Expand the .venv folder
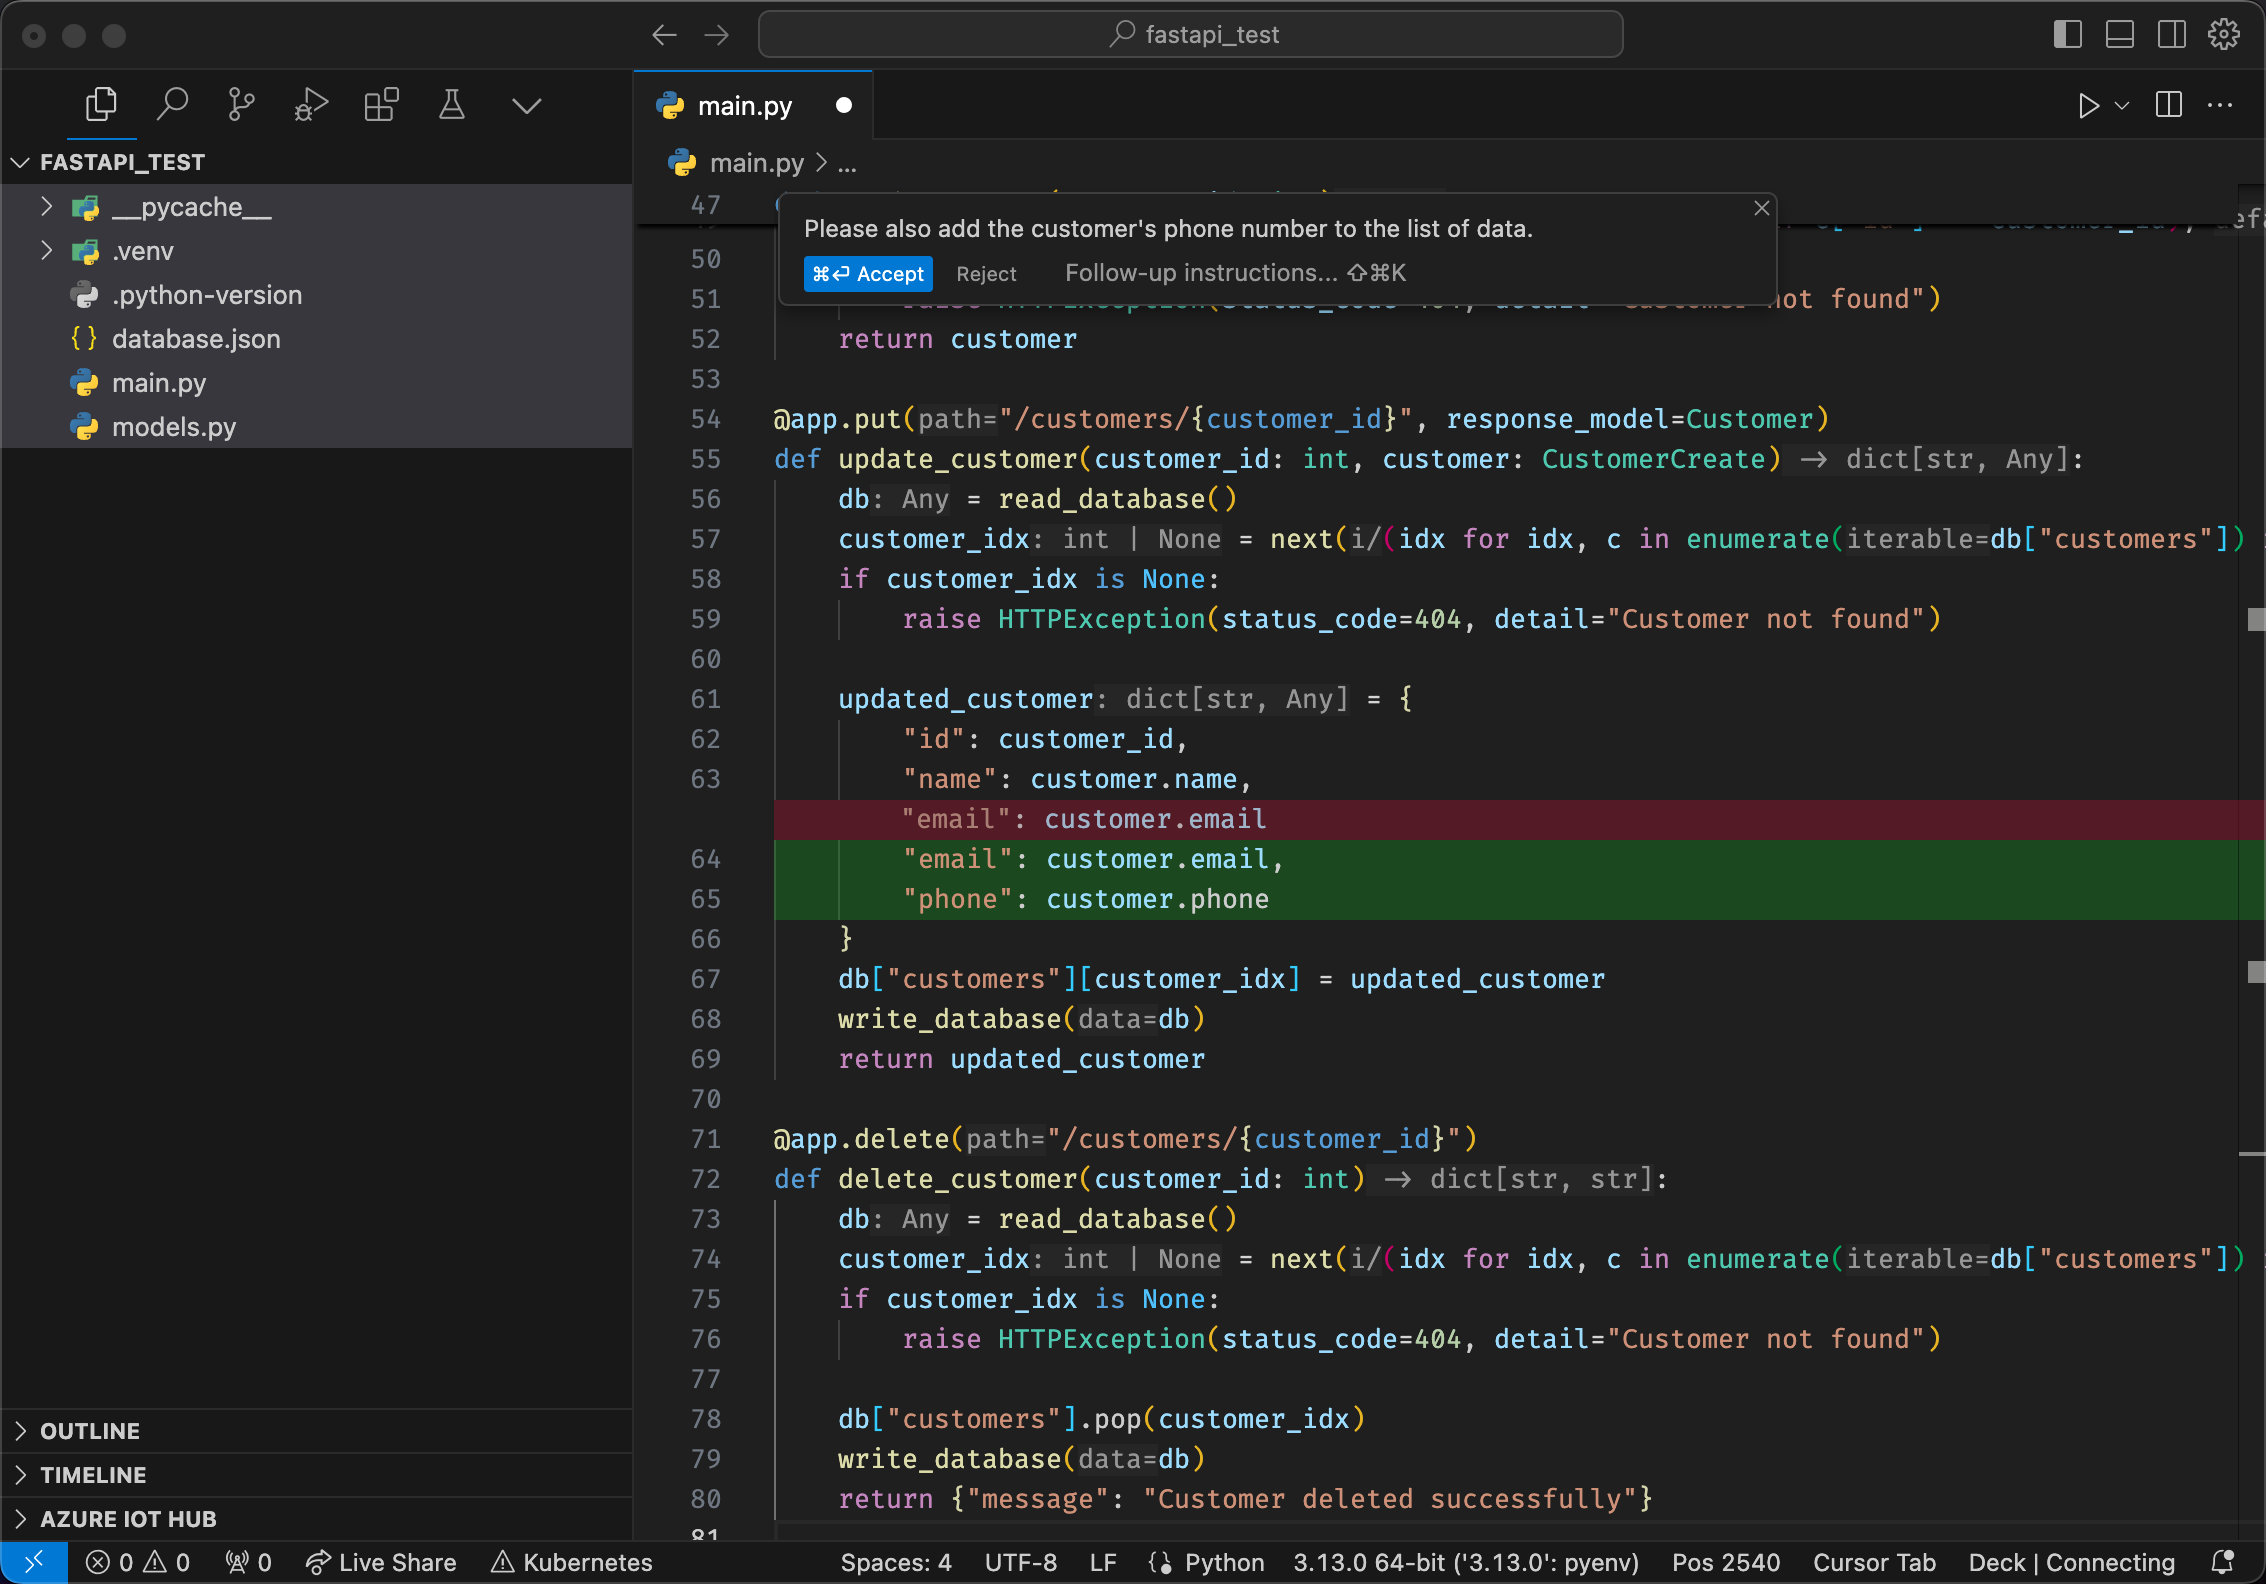Screen dimensions: 2266x1584 (46, 251)
